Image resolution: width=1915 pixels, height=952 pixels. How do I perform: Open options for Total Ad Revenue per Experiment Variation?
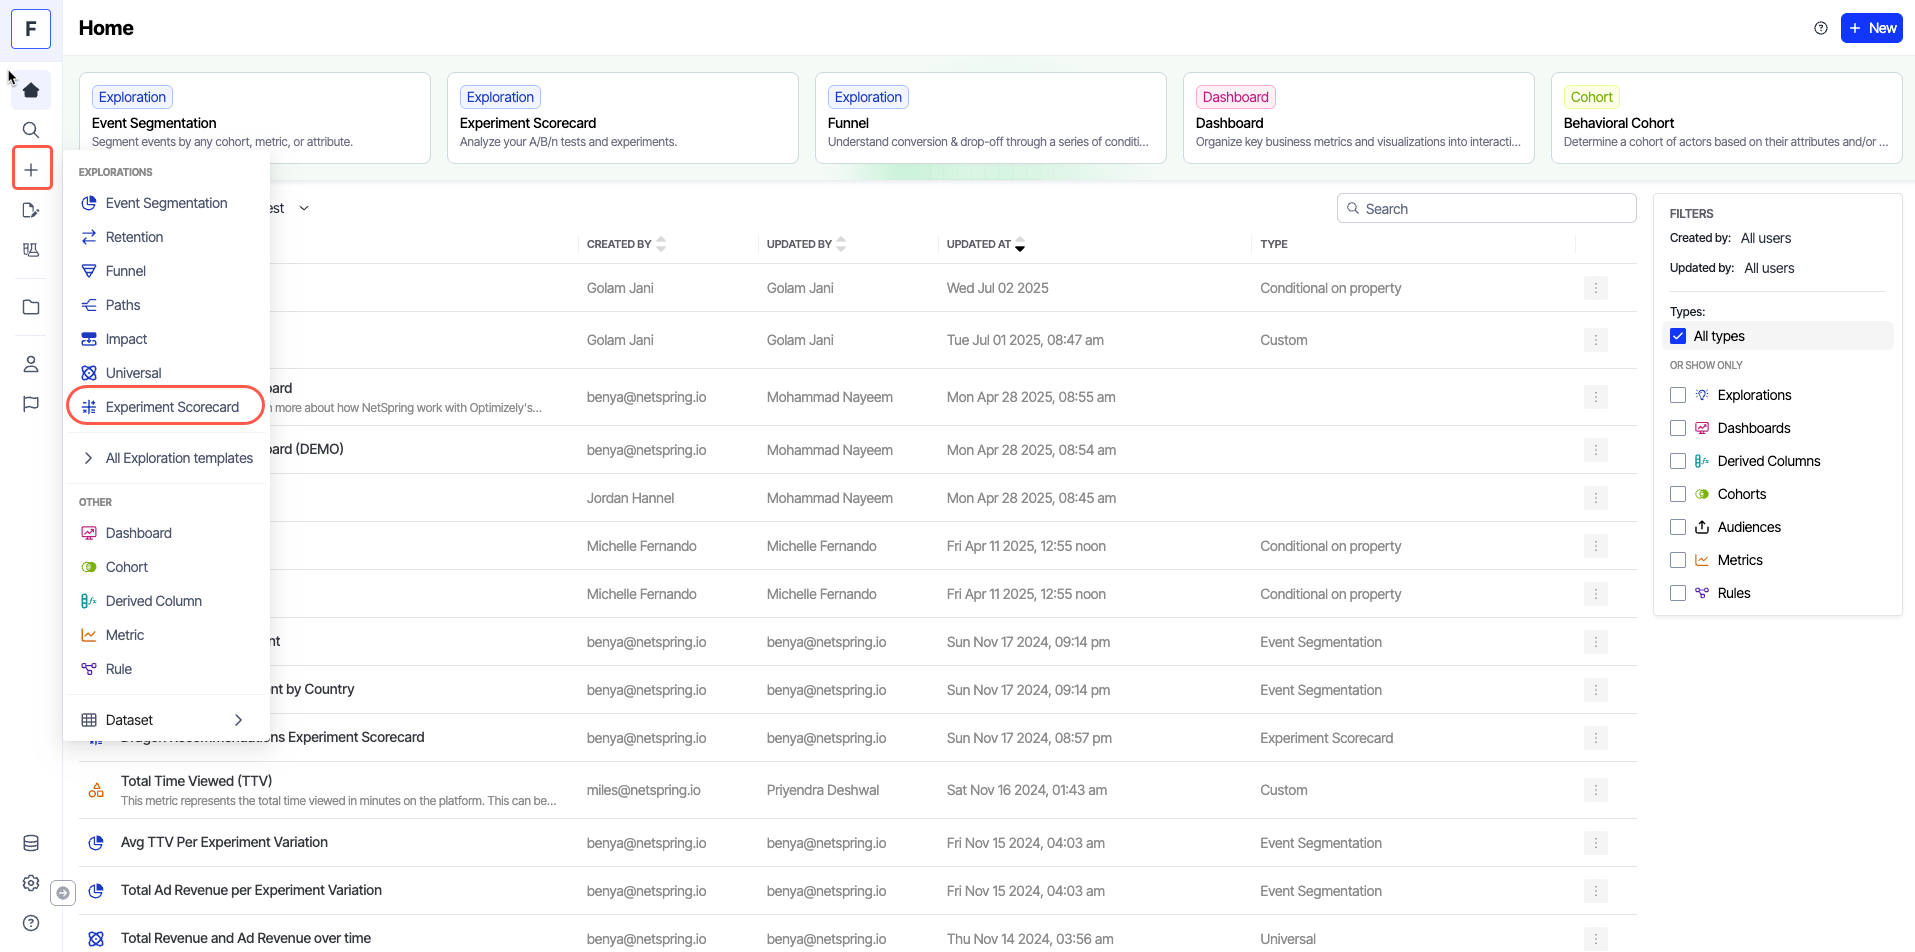(x=1596, y=891)
